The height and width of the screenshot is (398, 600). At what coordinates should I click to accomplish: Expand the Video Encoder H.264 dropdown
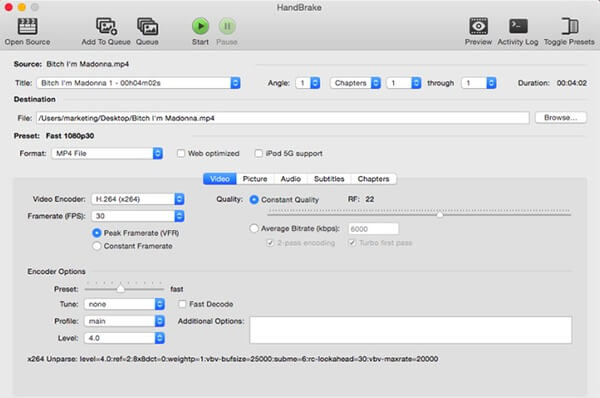(138, 199)
